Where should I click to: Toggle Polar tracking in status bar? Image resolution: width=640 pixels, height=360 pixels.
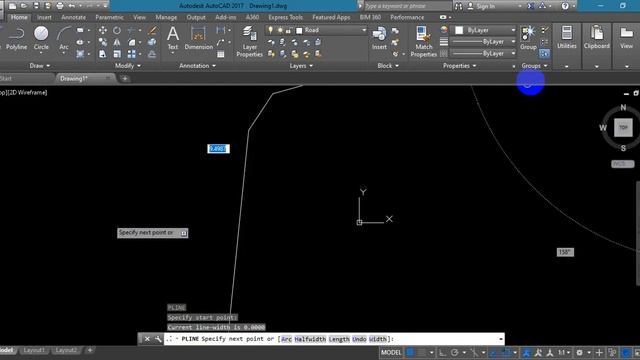tap(455, 352)
